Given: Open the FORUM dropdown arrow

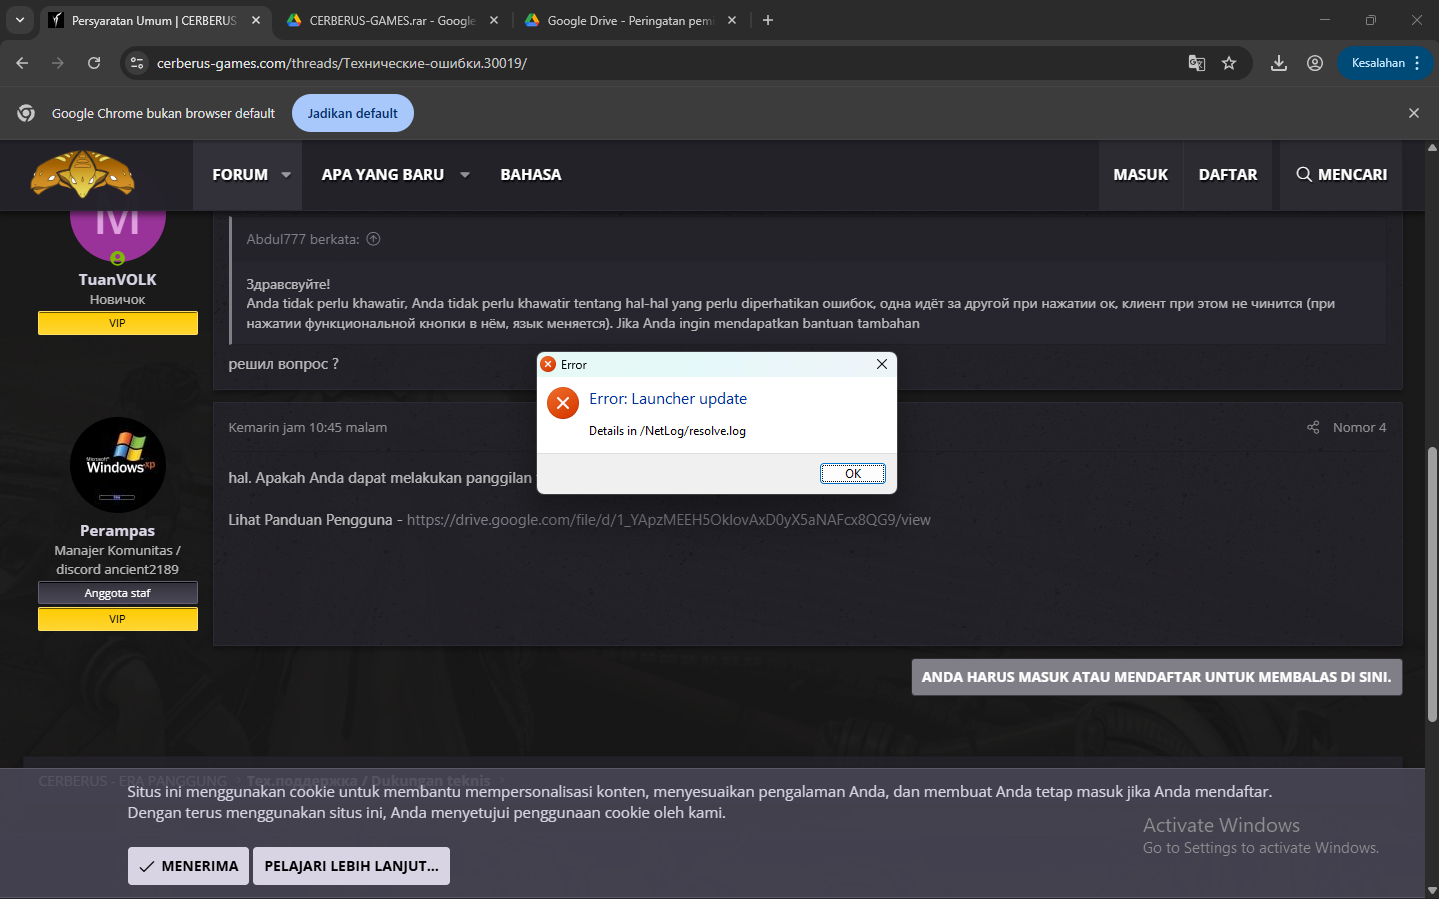Looking at the screenshot, I should click(286, 174).
